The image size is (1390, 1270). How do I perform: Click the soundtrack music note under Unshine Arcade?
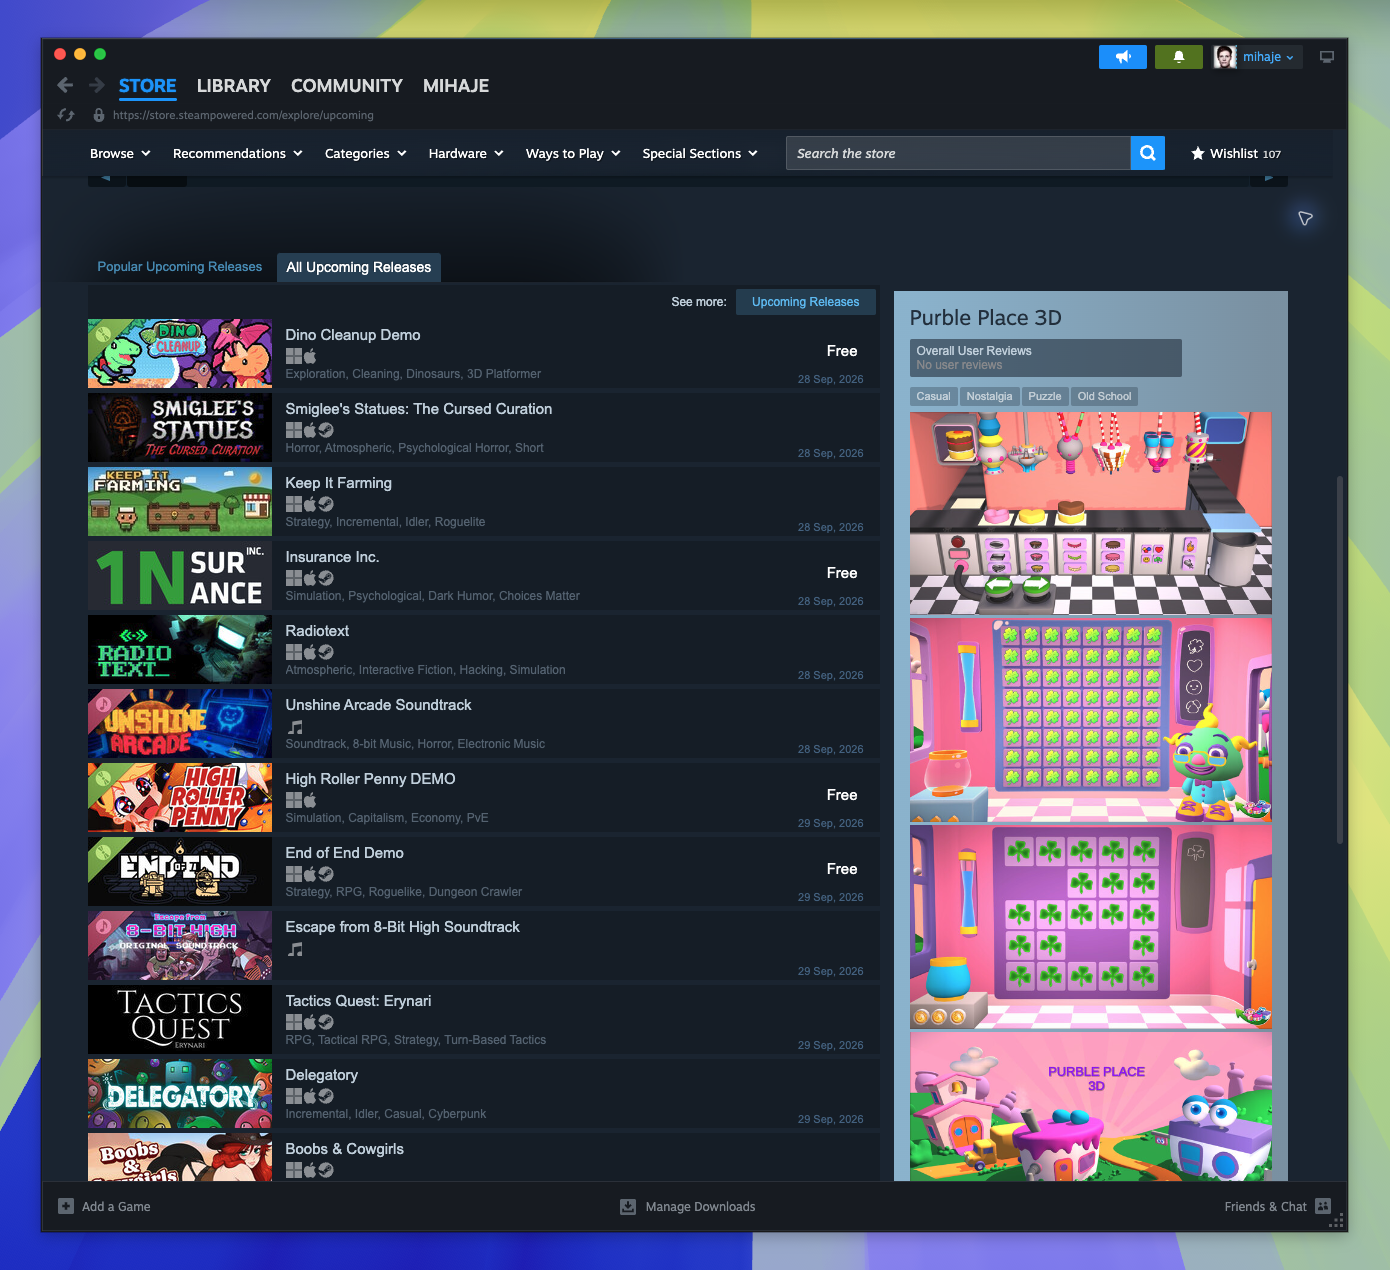(295, 727)
